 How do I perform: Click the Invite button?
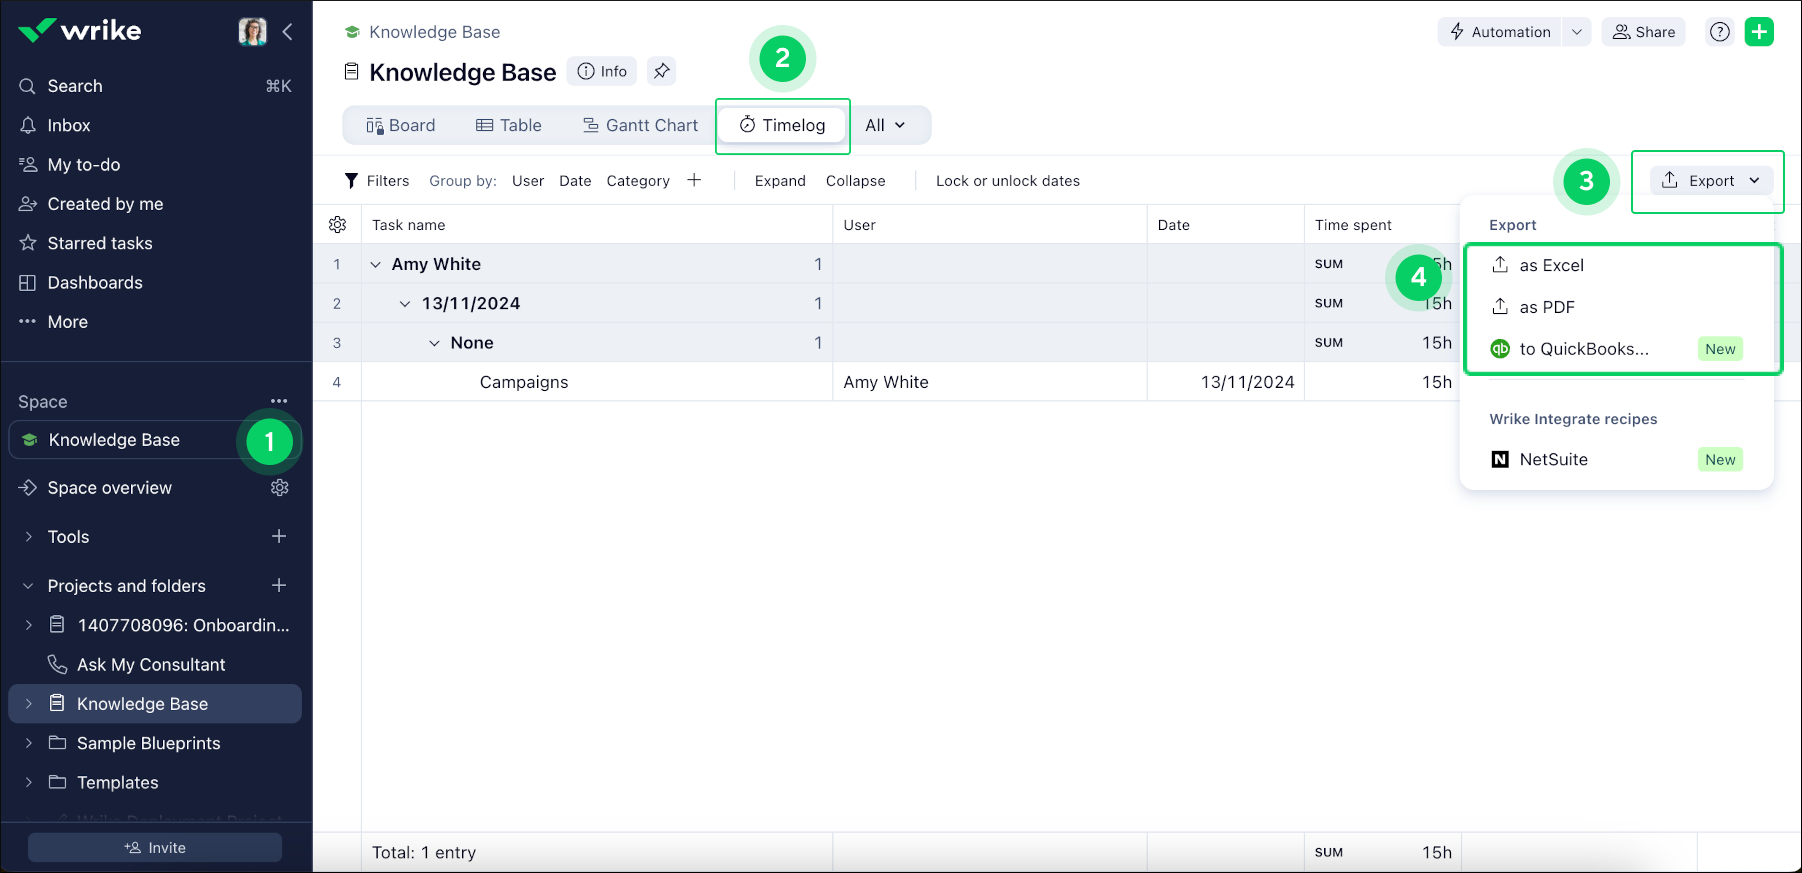pyautogui.click(x=155, y=847)
